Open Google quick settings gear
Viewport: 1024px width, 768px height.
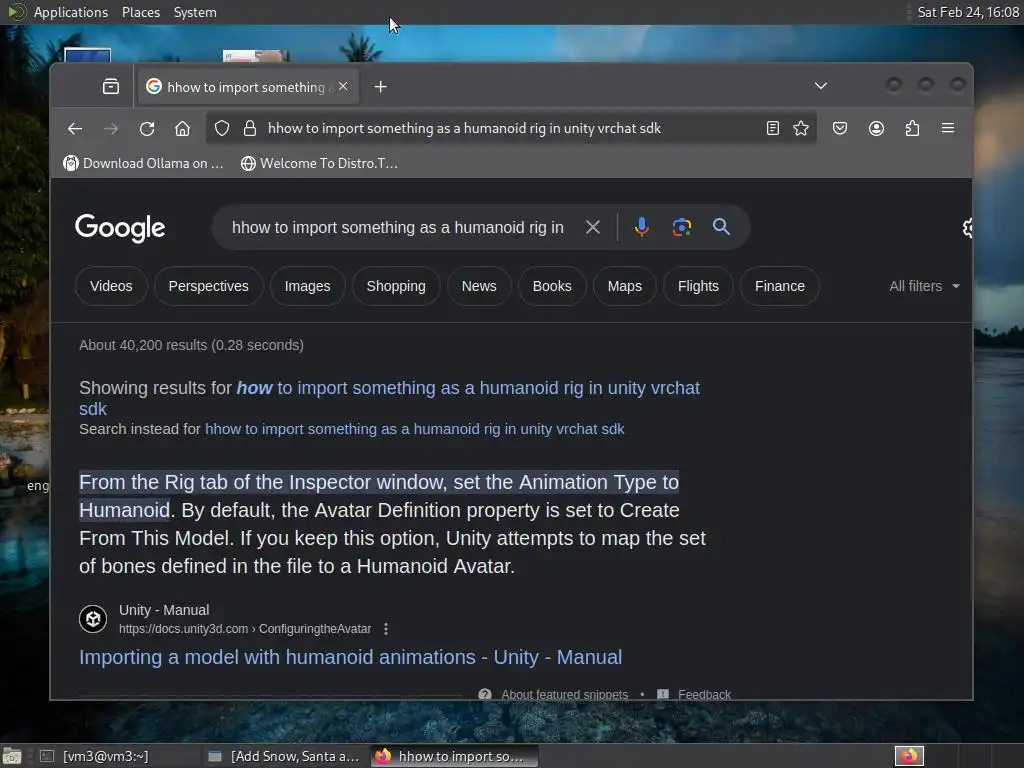[967, 227]
